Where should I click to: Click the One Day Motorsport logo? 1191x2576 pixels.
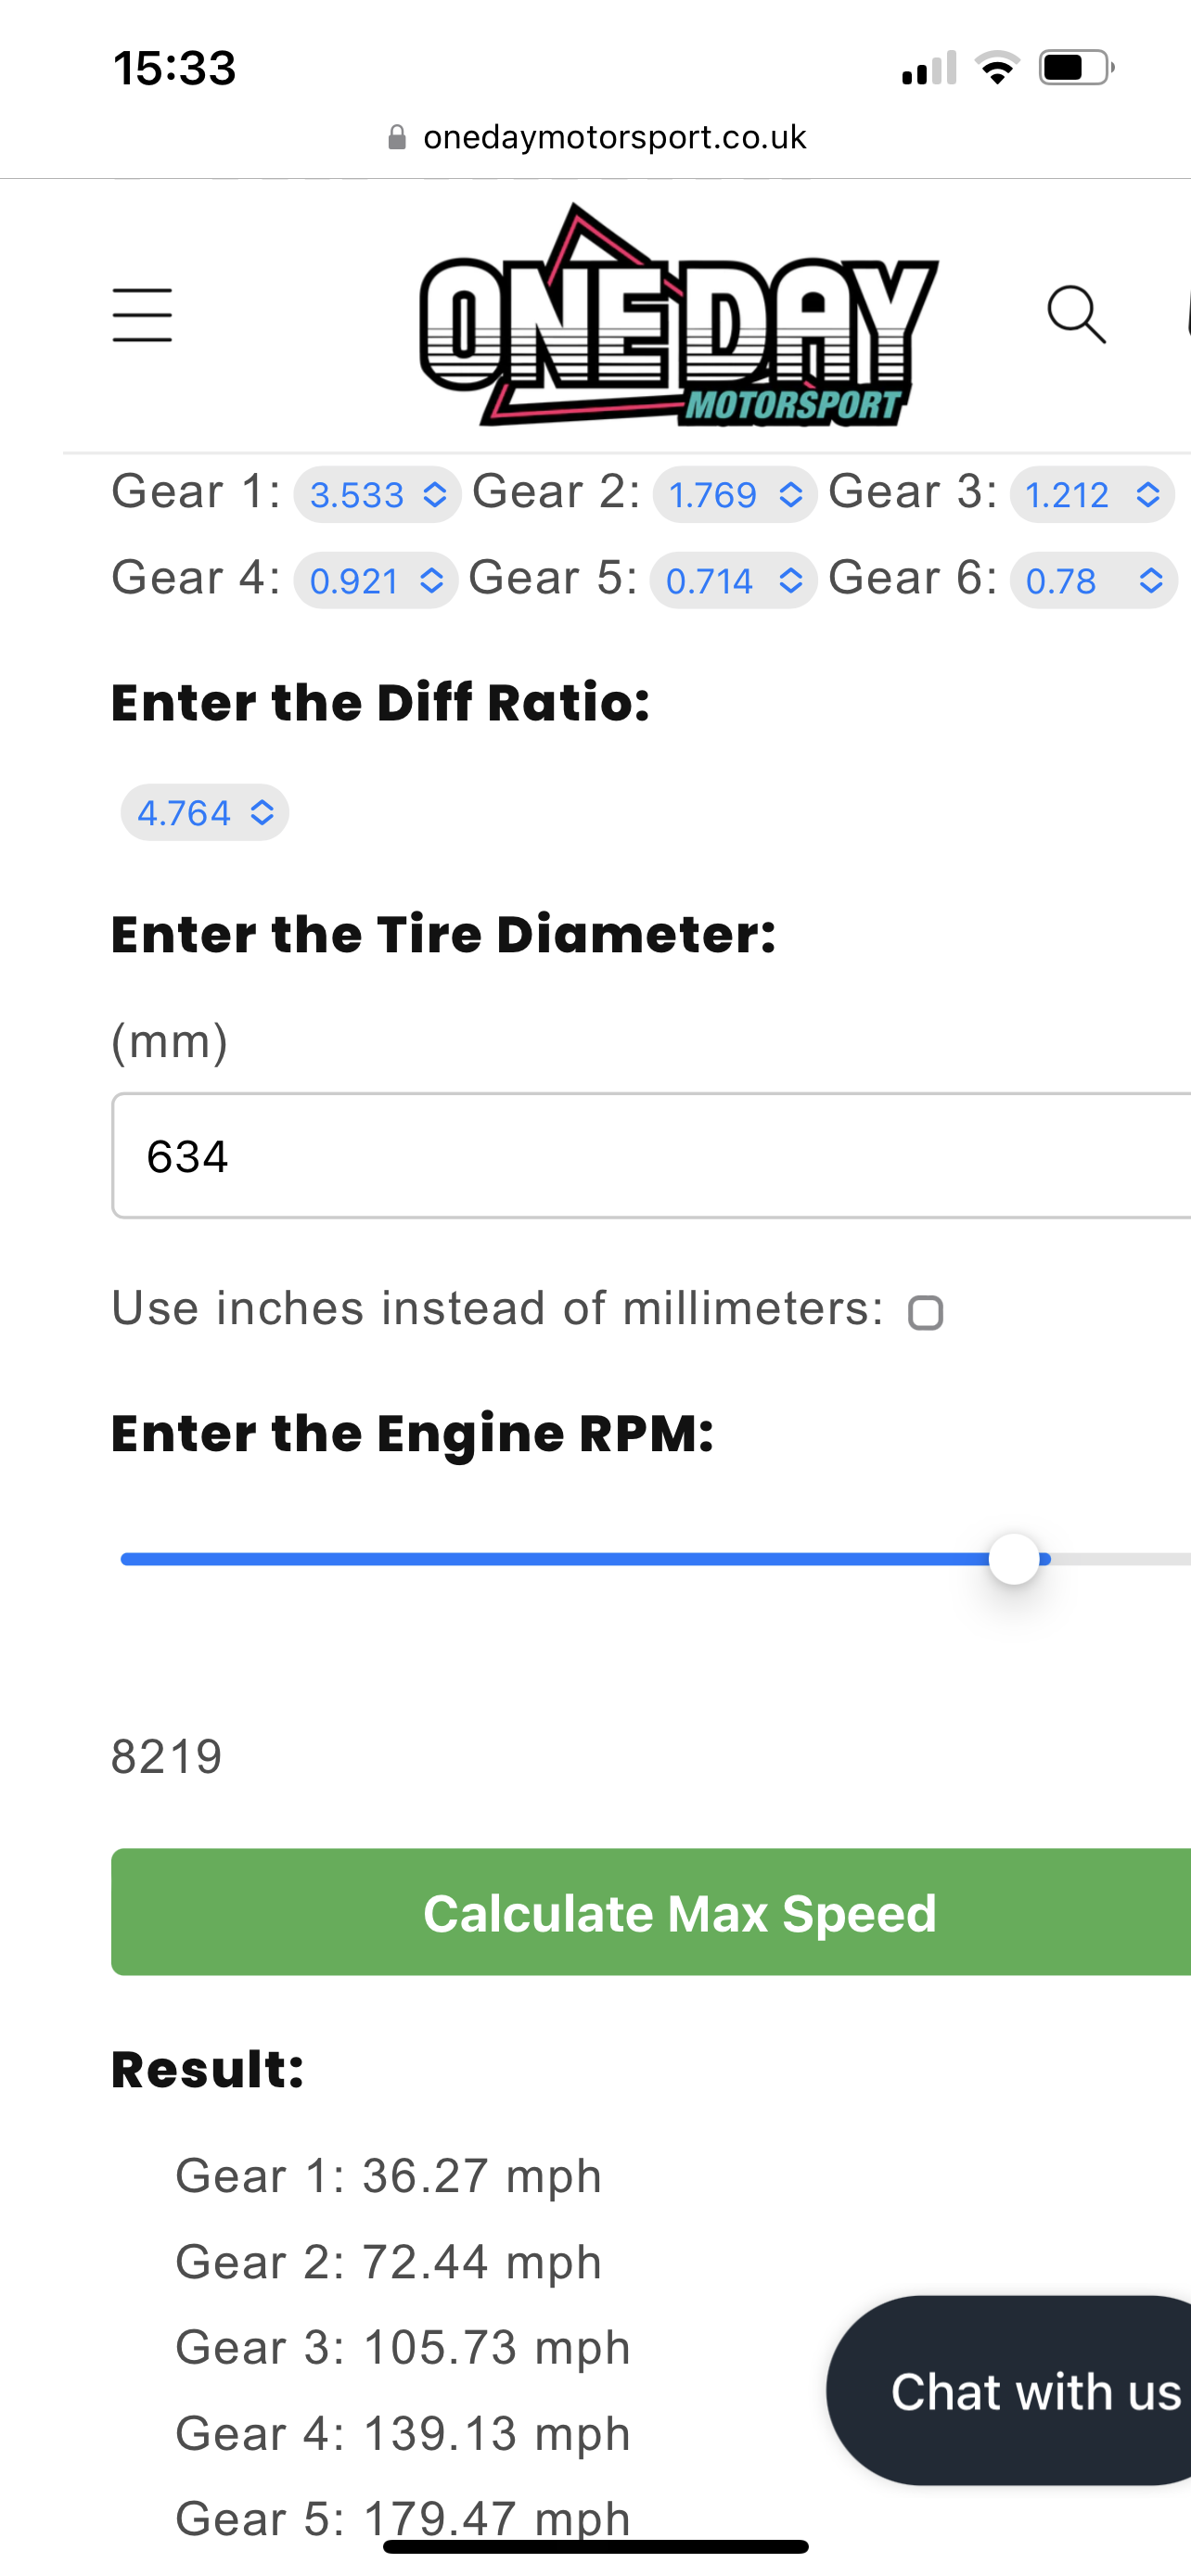click(x=679, y=316)
